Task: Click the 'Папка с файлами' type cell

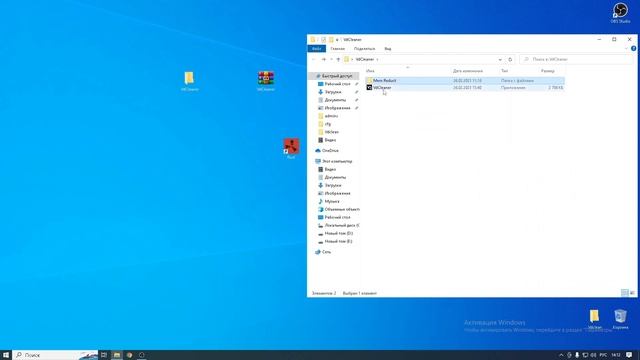Action: coord(517,80)
